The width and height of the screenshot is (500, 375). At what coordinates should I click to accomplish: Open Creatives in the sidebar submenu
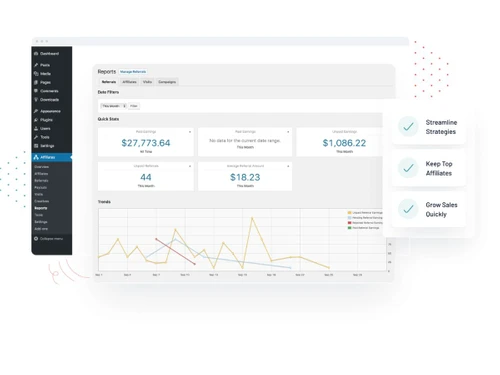[x=42, y=201]
